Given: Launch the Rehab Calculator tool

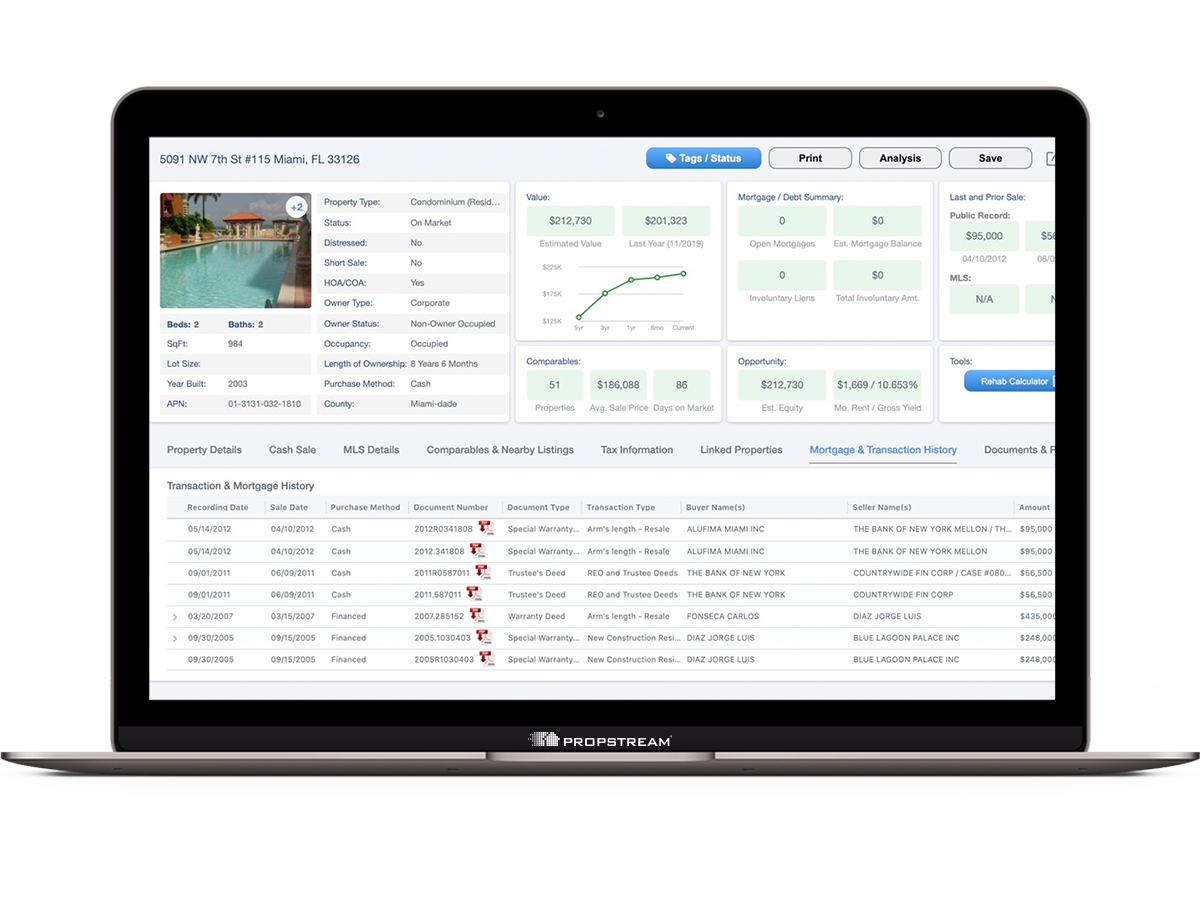Looking at the screenshot, I should [x=1011, y=381].
